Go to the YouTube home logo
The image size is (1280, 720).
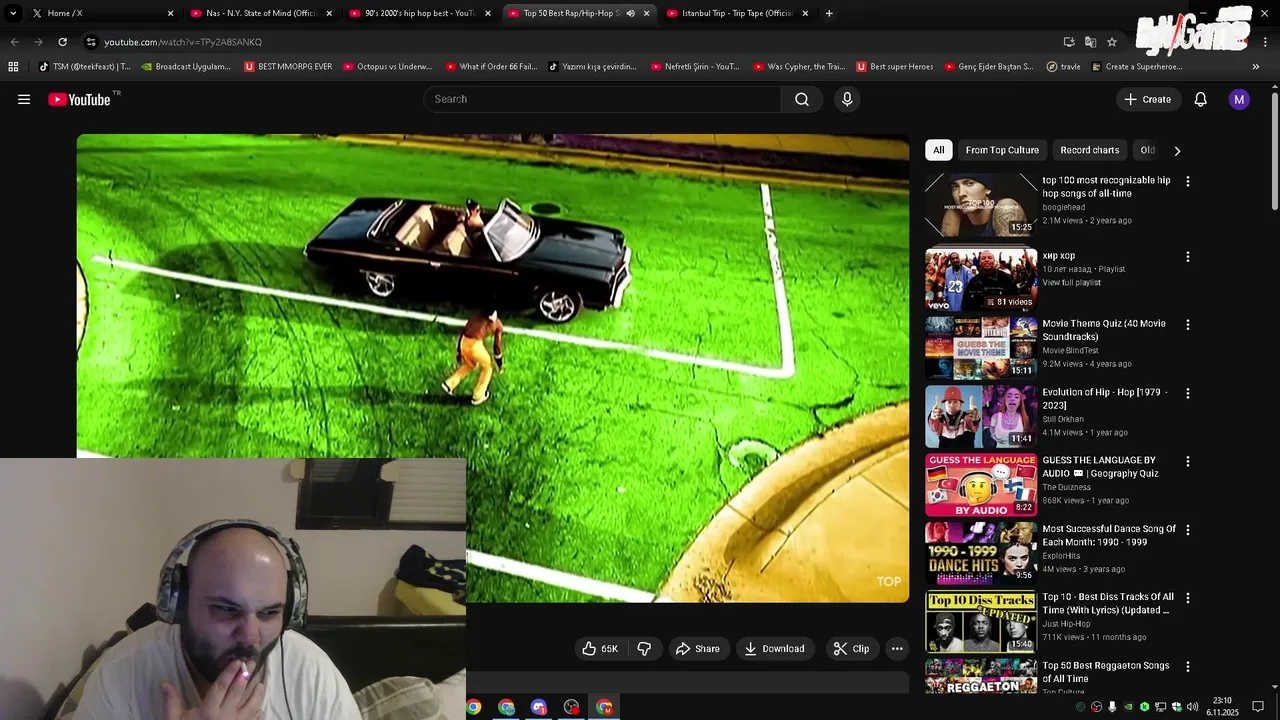click(79, 99)
